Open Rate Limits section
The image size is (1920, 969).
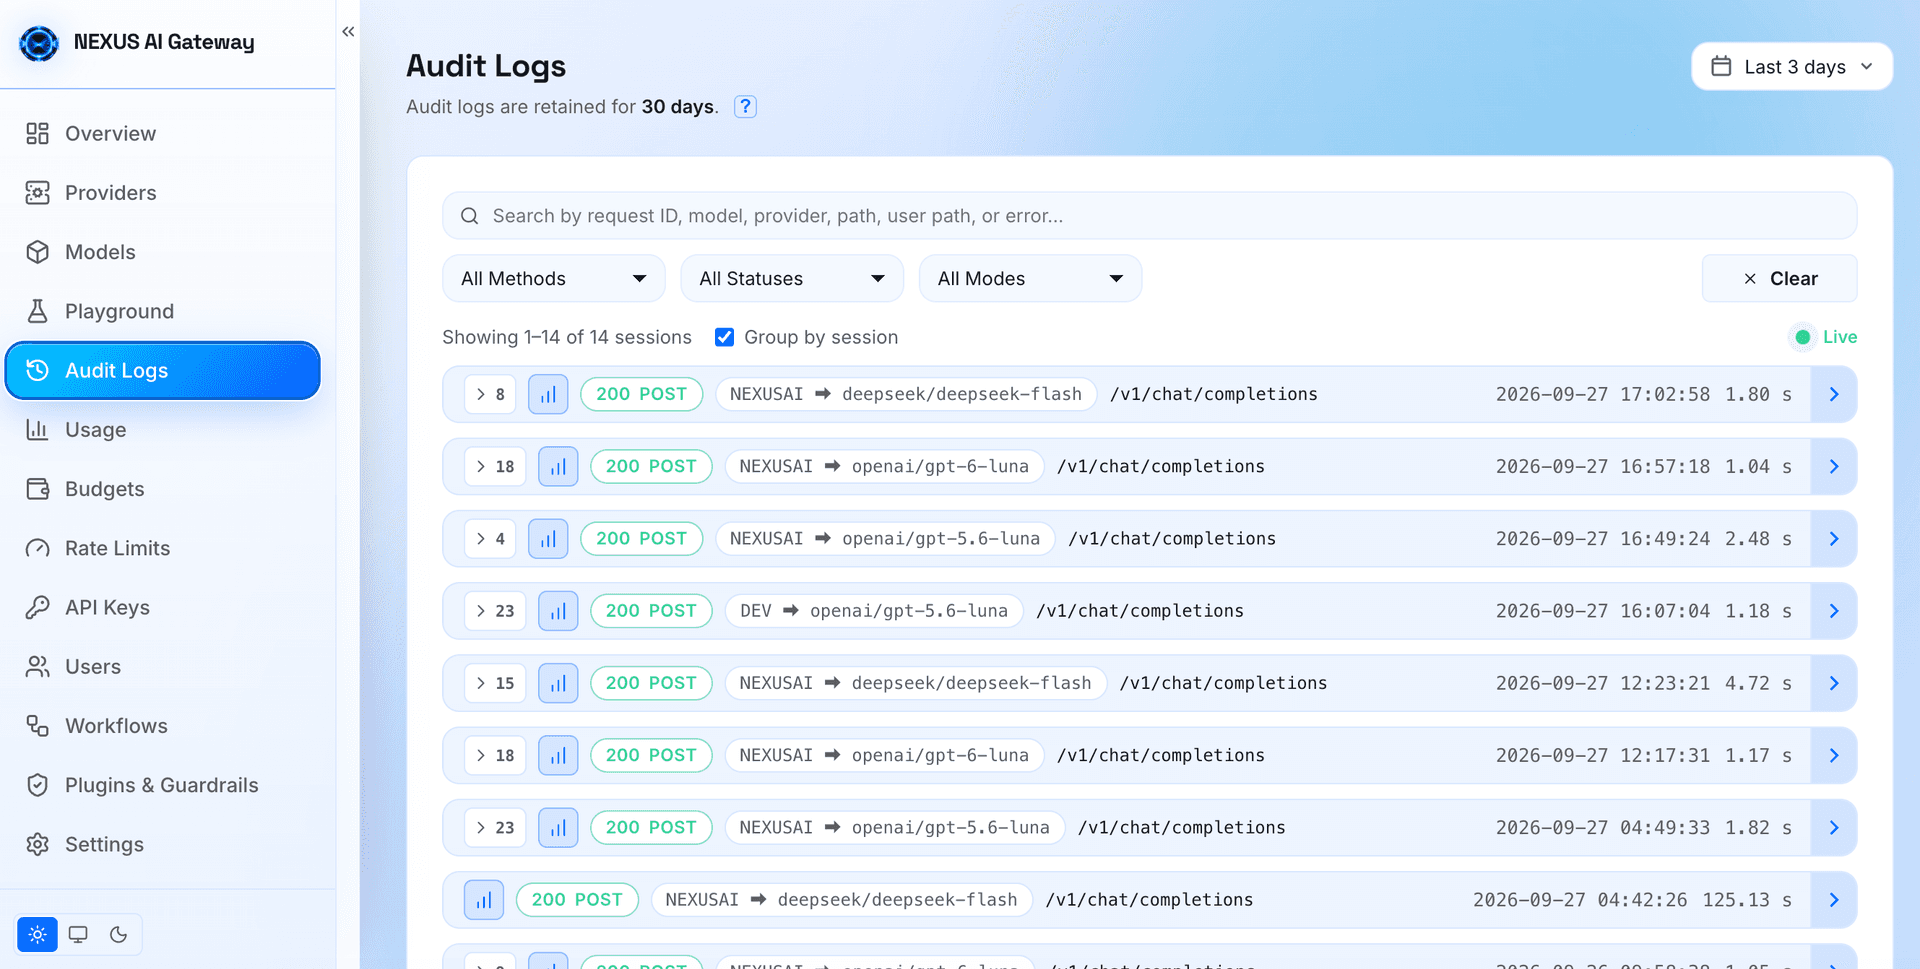(x=163, y=548)
